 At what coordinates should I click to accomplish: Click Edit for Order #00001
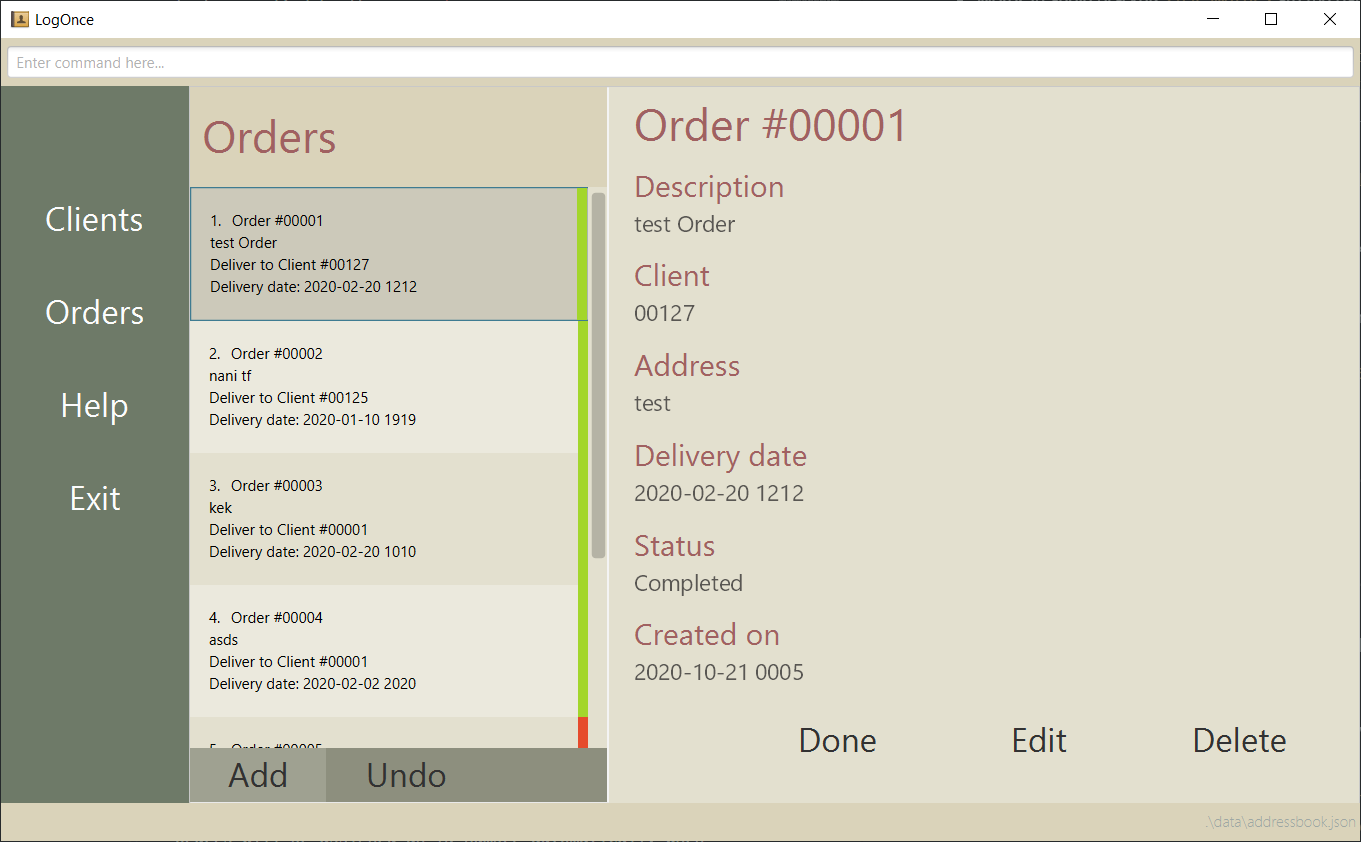coord(1039,740)
